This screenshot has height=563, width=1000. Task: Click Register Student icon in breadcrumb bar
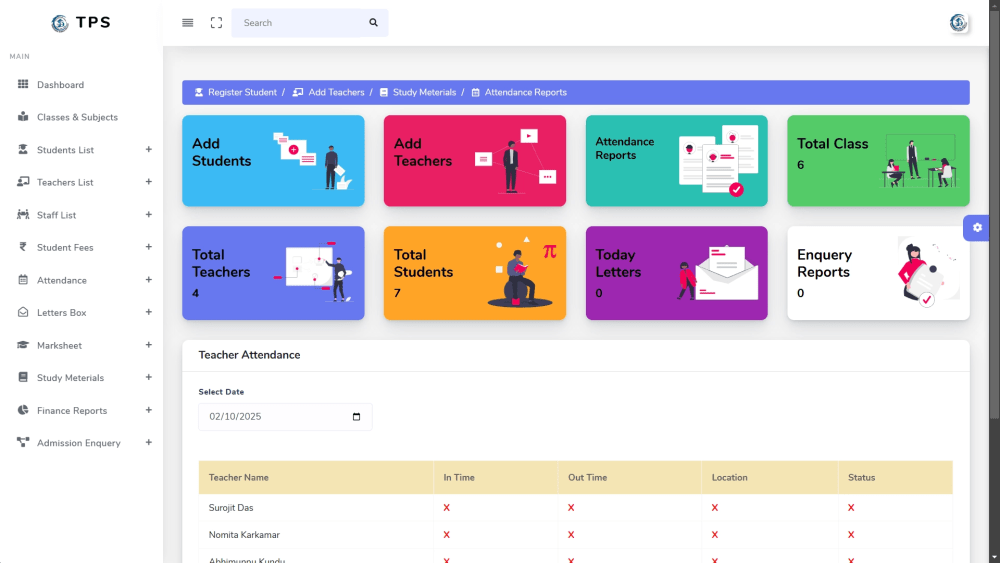(x=199, y=92)
